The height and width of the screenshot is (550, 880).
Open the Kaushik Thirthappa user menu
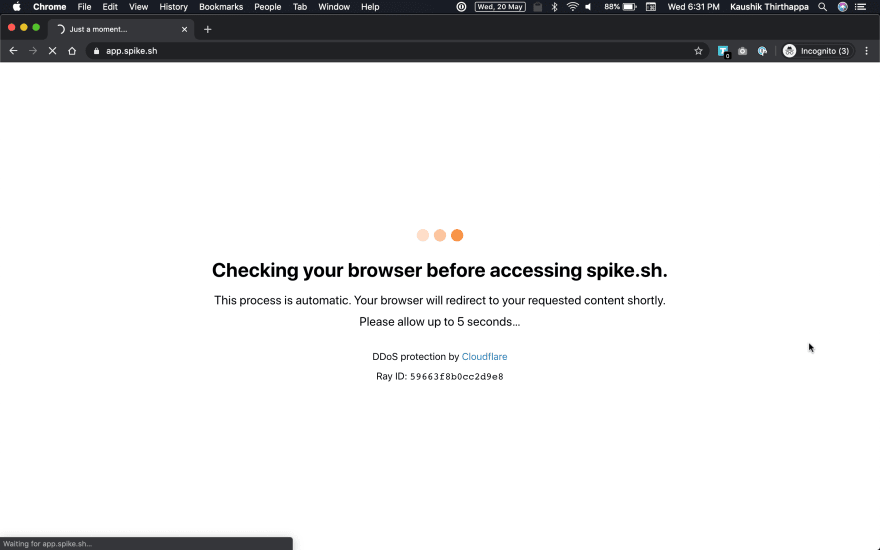(x=769, y=7)
